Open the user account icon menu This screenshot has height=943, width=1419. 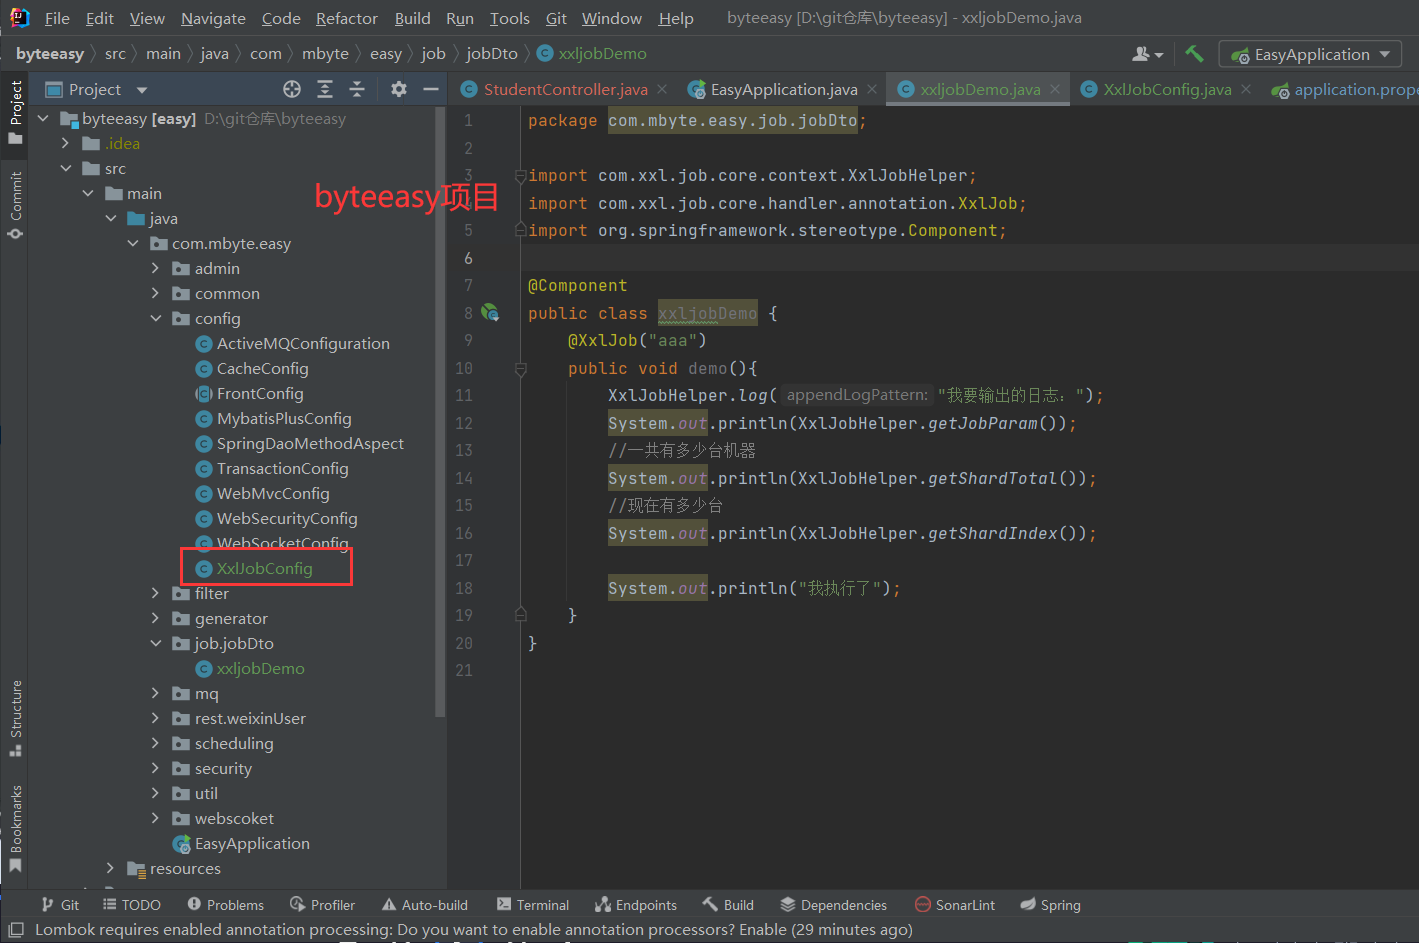coord(1147,54)
